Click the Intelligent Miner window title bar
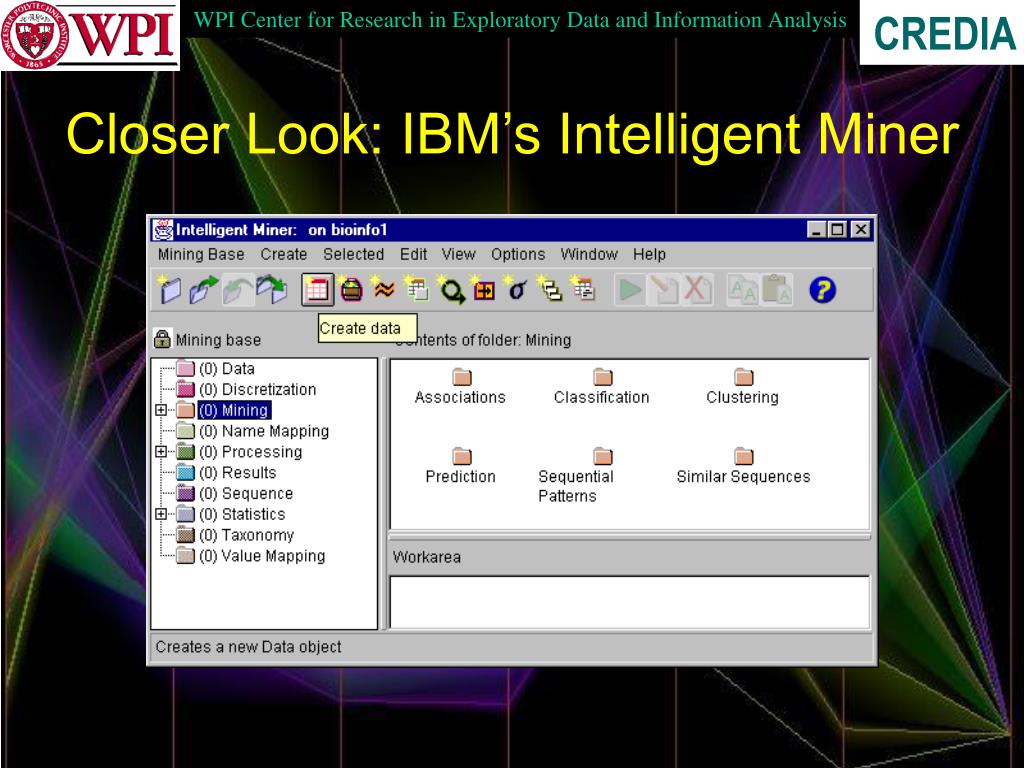Screen dimensions: 1024x768 pyautogui.click(x=512, y=230)
